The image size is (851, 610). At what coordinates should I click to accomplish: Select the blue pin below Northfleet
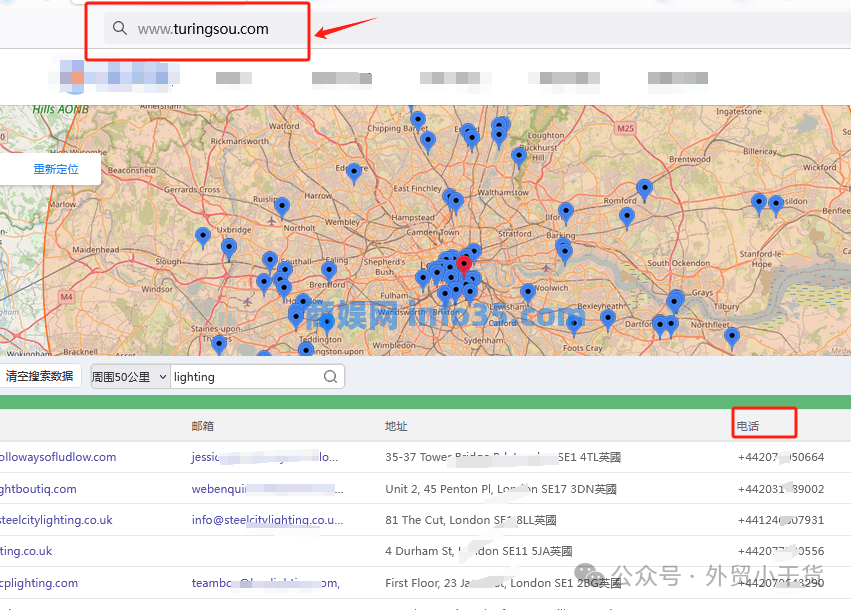click(732, 337)
